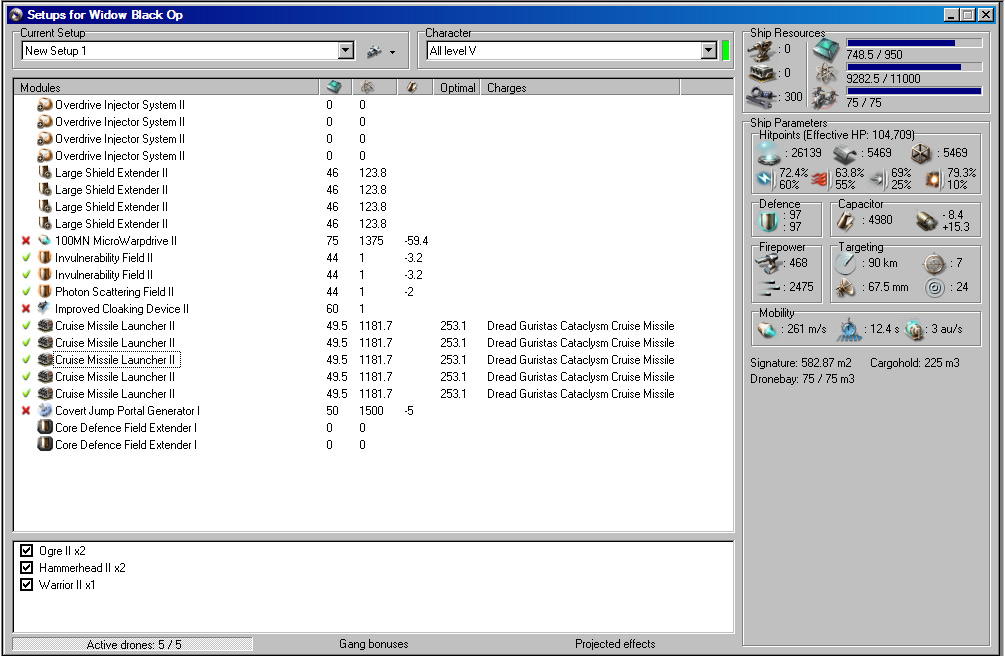This screenshot has height=656, width=1005.
Task: Click the Signature: 582.87 m2 text
Action: [x=801, y=363]
